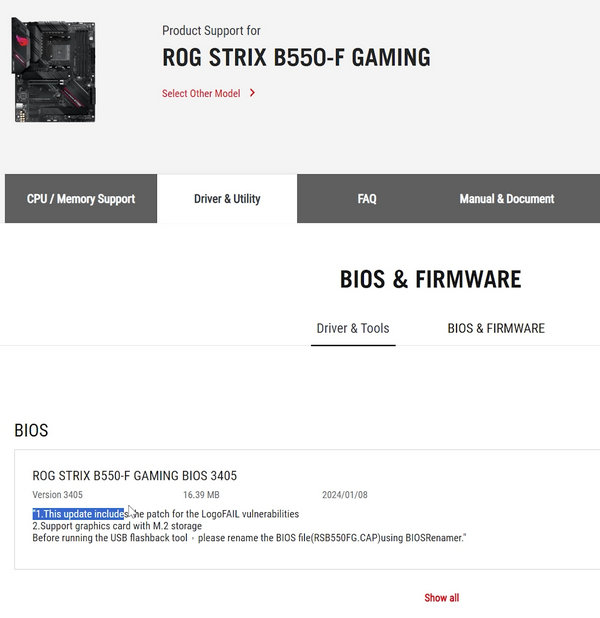This screenshot has height=618, width=600.
Task: Open the Select Other Model link
Action: click(x=201, y=93)
